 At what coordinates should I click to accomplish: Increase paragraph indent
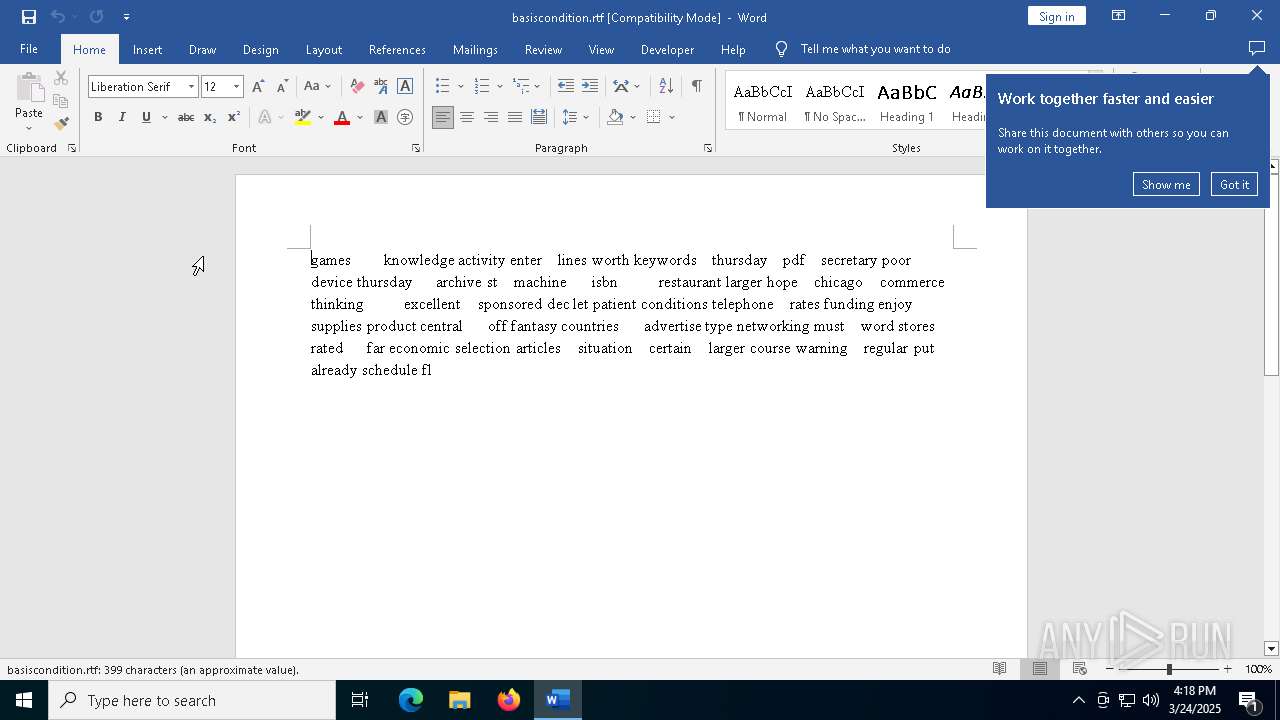[590, 87]
